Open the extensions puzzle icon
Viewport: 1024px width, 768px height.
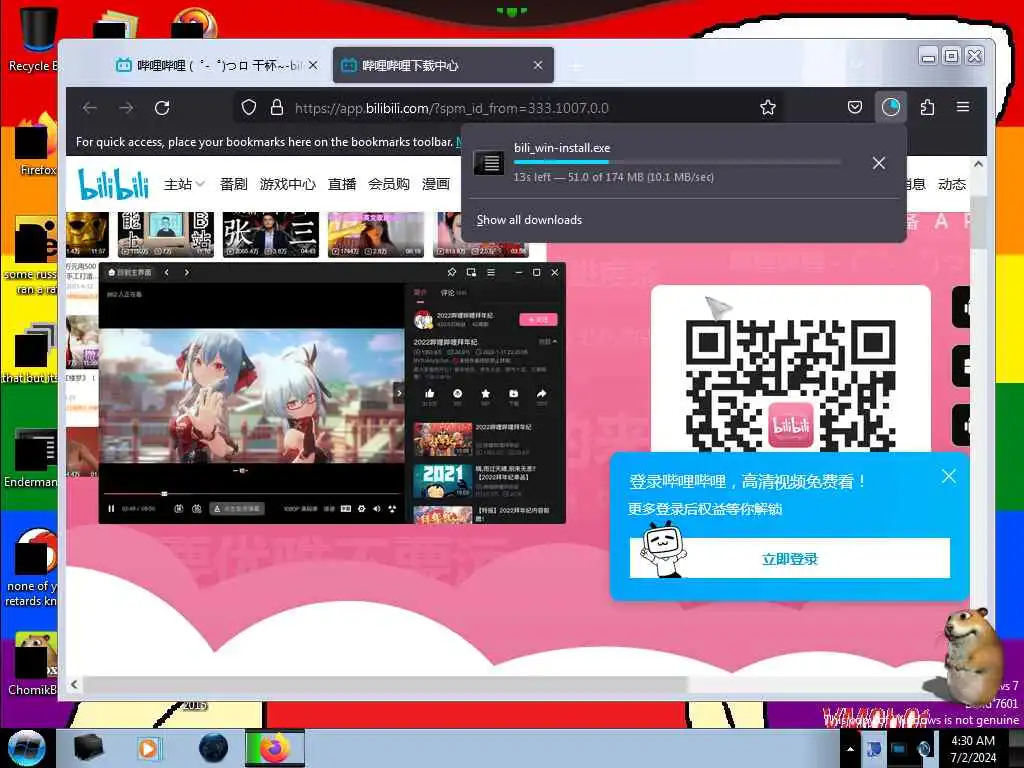click(927, 107)
